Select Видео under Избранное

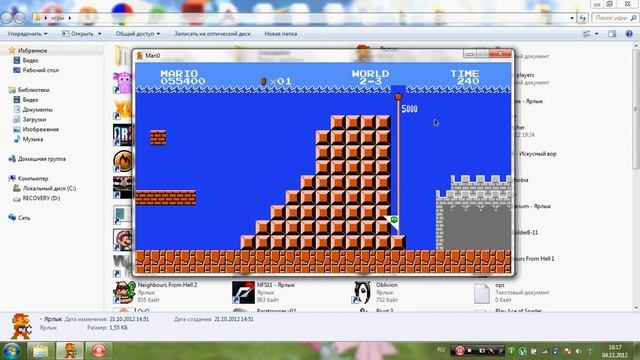pos(30,60)
